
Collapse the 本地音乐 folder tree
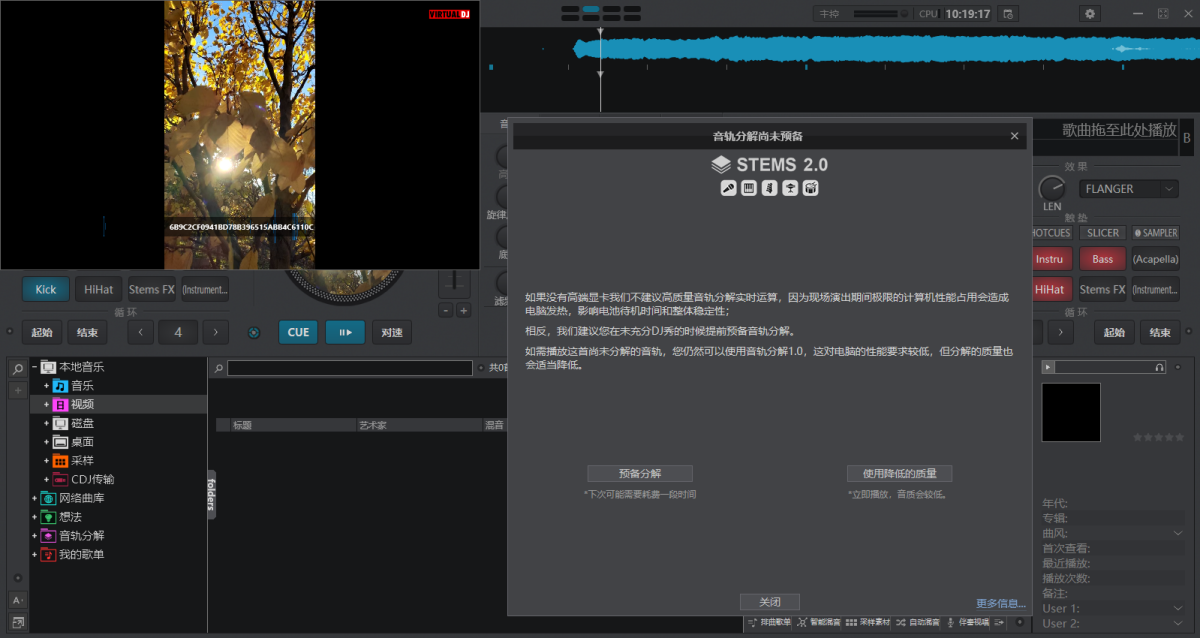(33, 364)
